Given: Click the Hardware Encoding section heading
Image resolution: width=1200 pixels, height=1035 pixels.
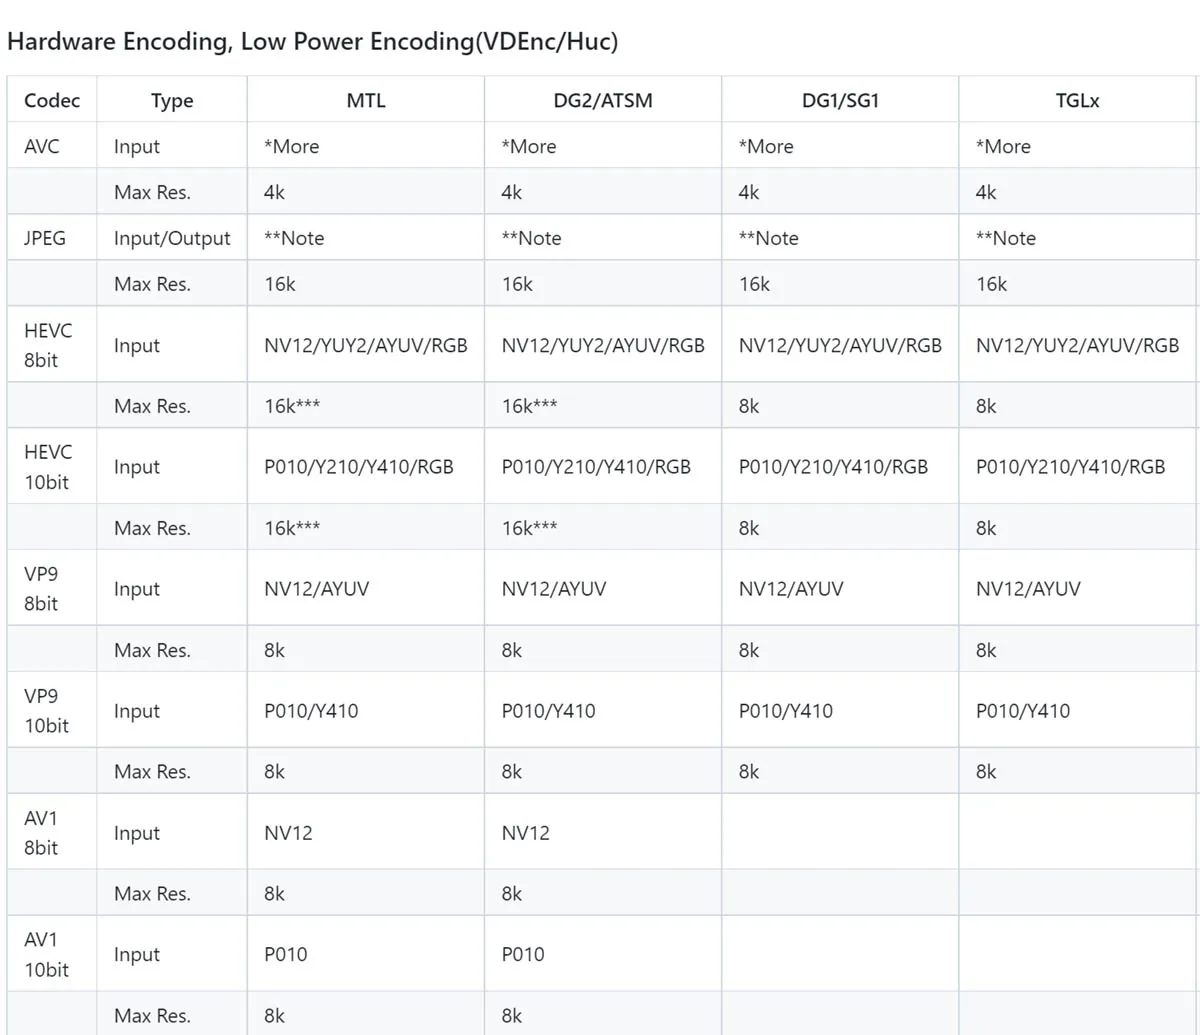Looking at the screenshot, I should (x=313, y=41).
